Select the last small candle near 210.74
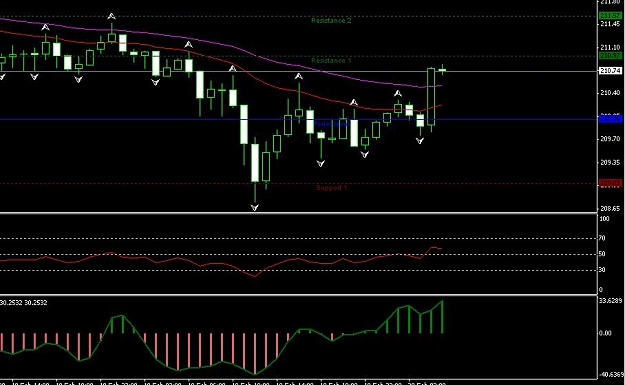Image resolution: width=625 pixels, height=385 pixels. click(x=442, y=70)
